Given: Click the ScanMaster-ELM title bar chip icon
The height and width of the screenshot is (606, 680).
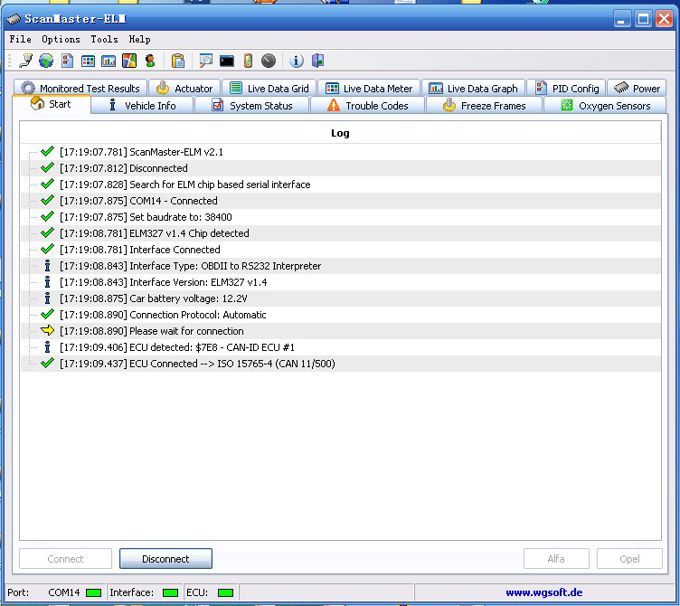Looking at the screenshot, I should pos(13,19).
